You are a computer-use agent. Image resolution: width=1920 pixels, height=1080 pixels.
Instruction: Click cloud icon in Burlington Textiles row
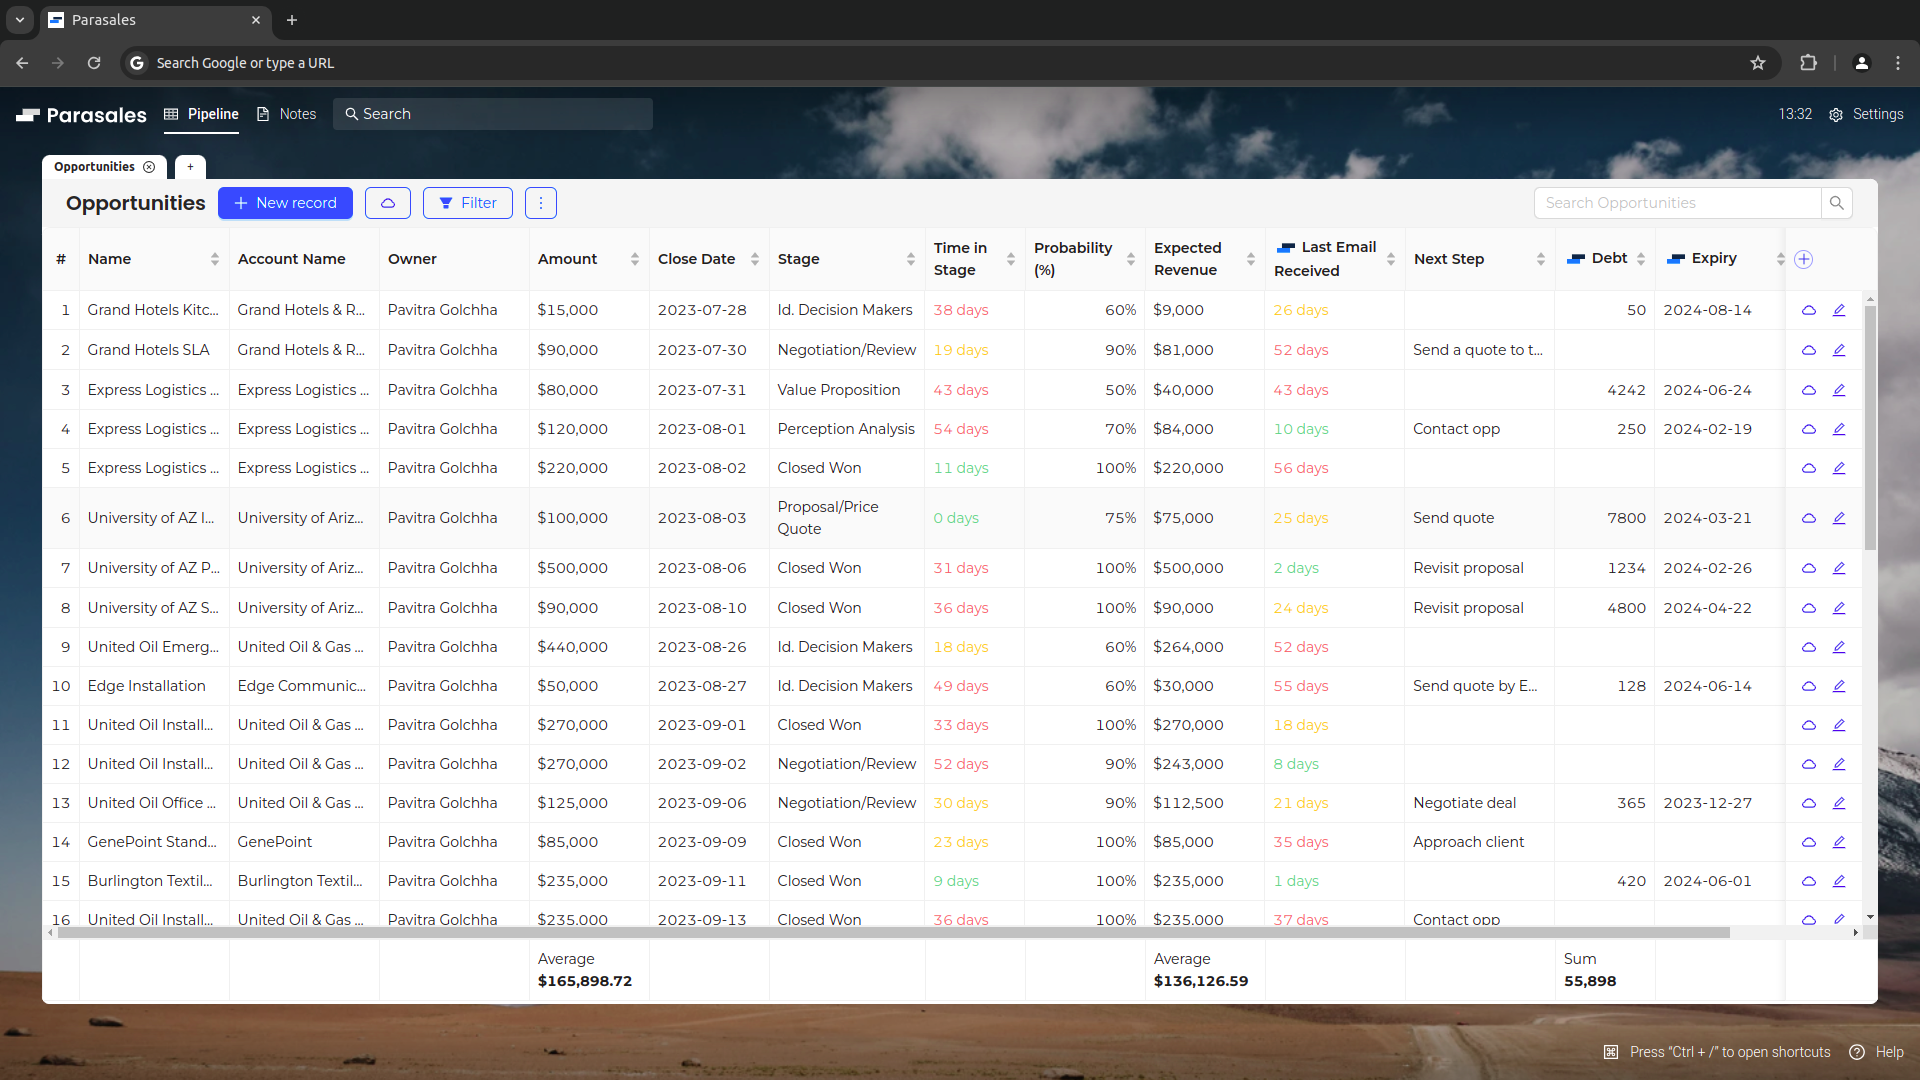click(x=1809, y=881)
